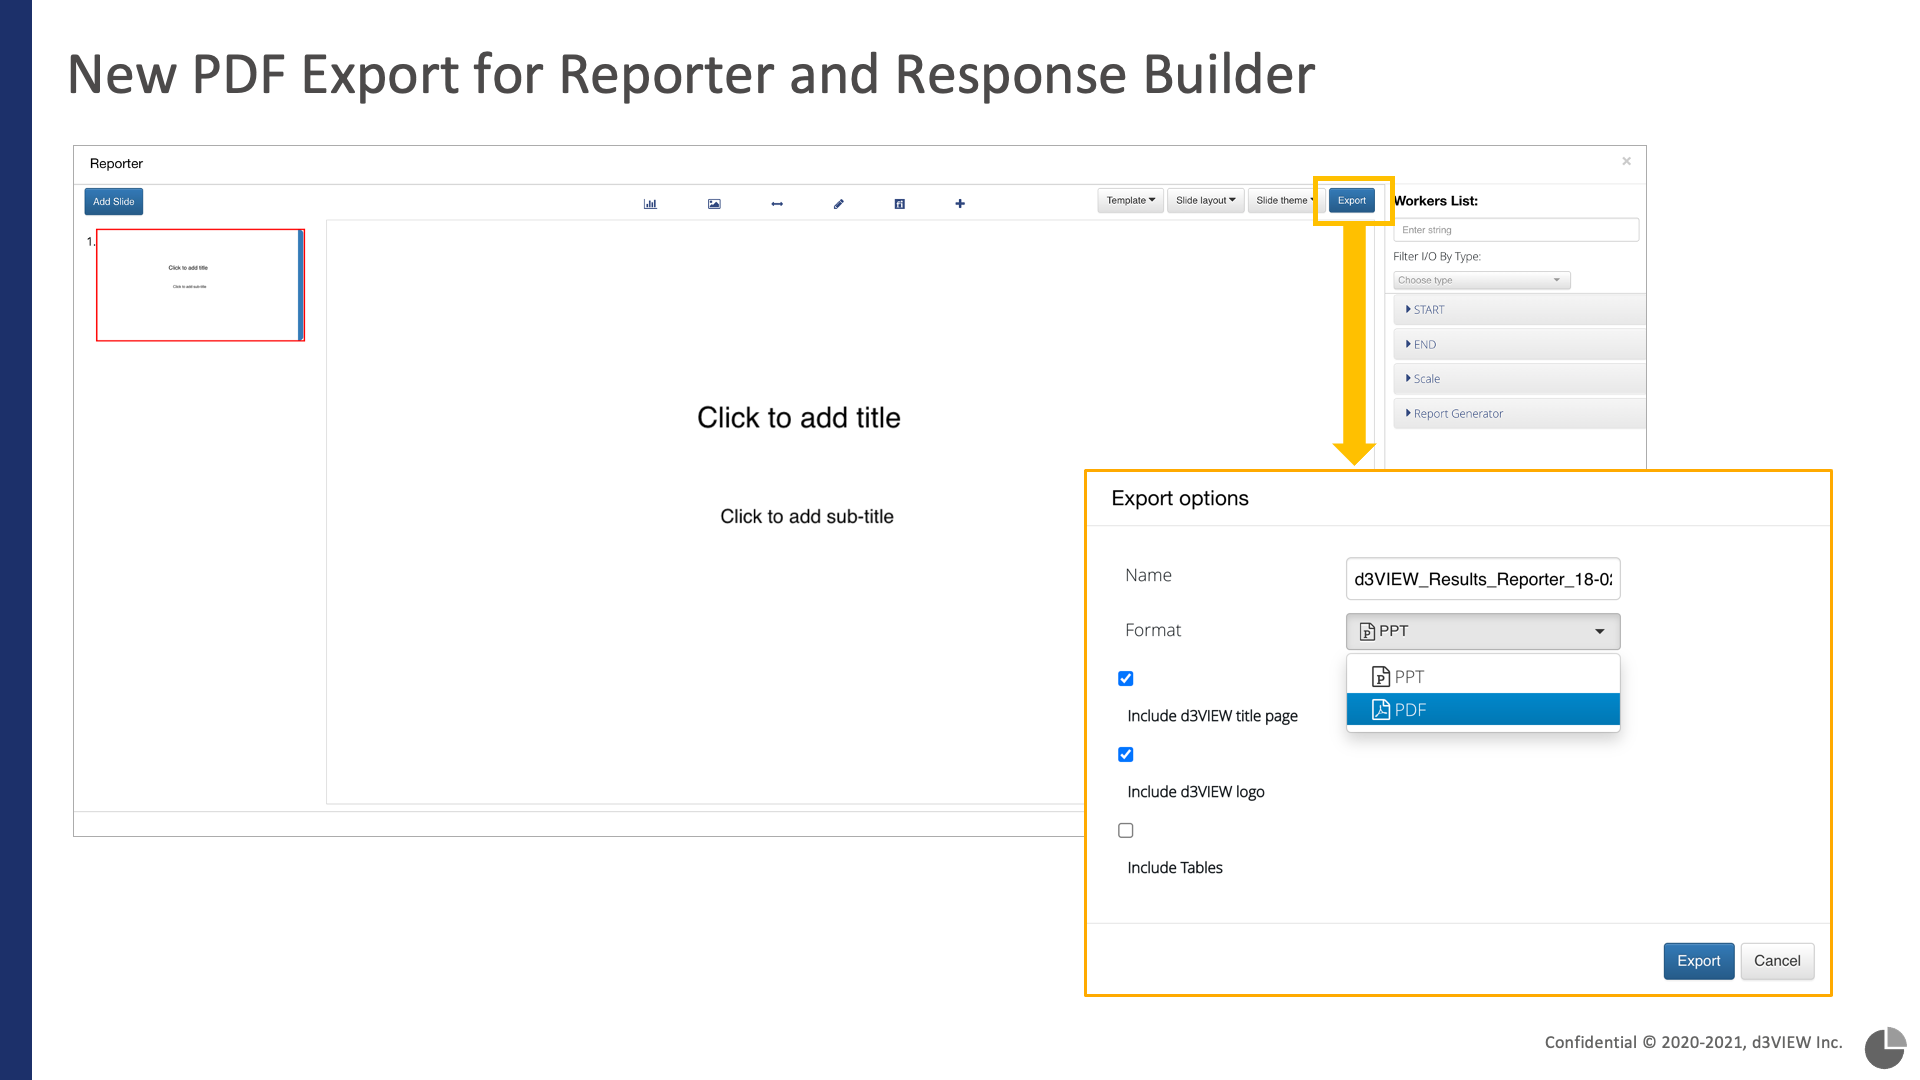Select the pencil edit icon in the toolbar
1920x1080 pixels.
[x=839, y=204]
